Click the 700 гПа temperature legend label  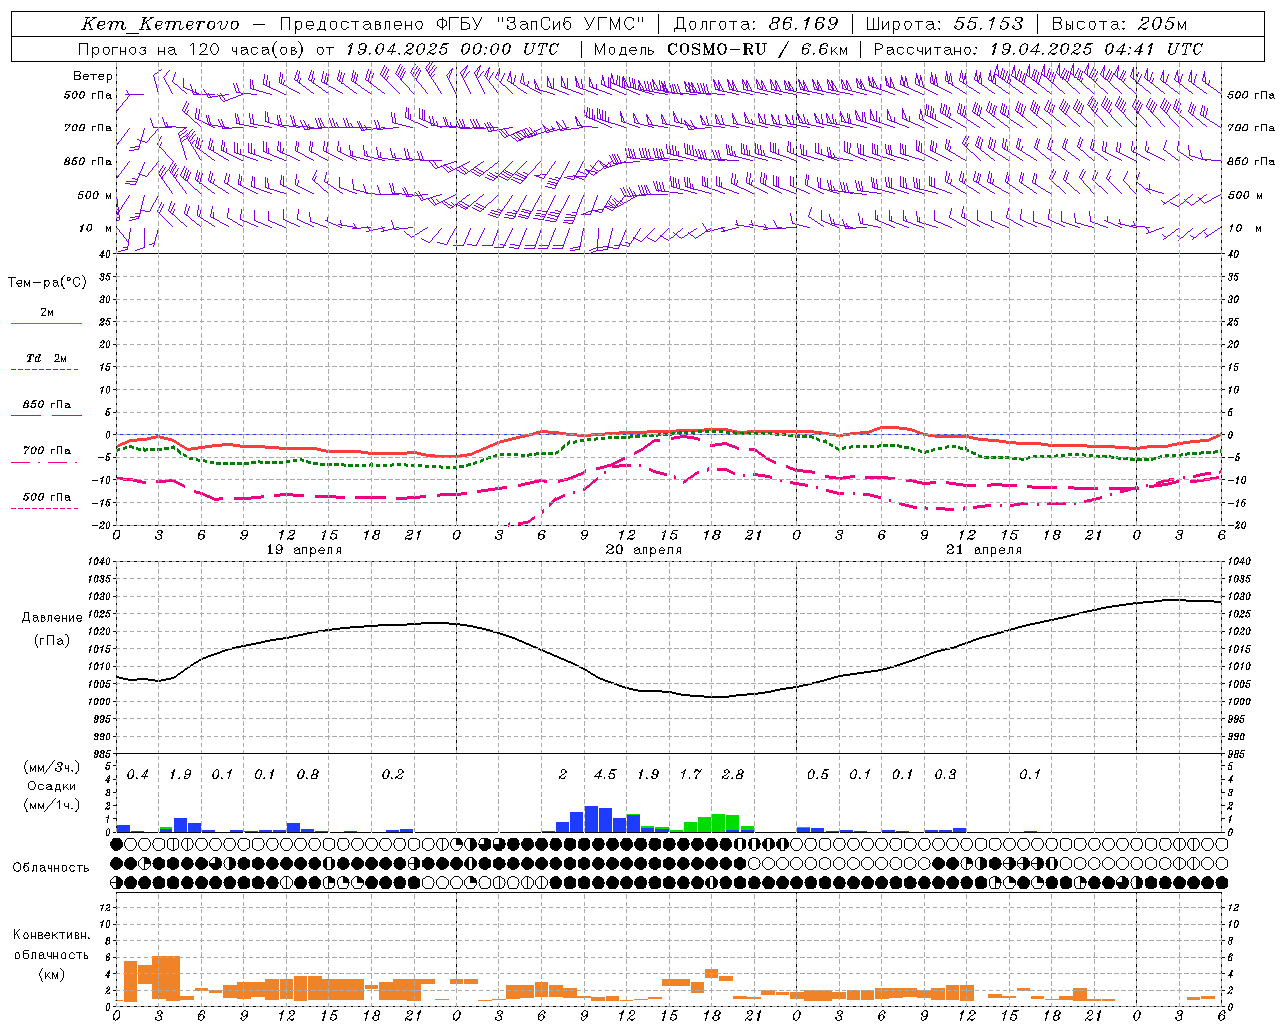click(47, 451)
